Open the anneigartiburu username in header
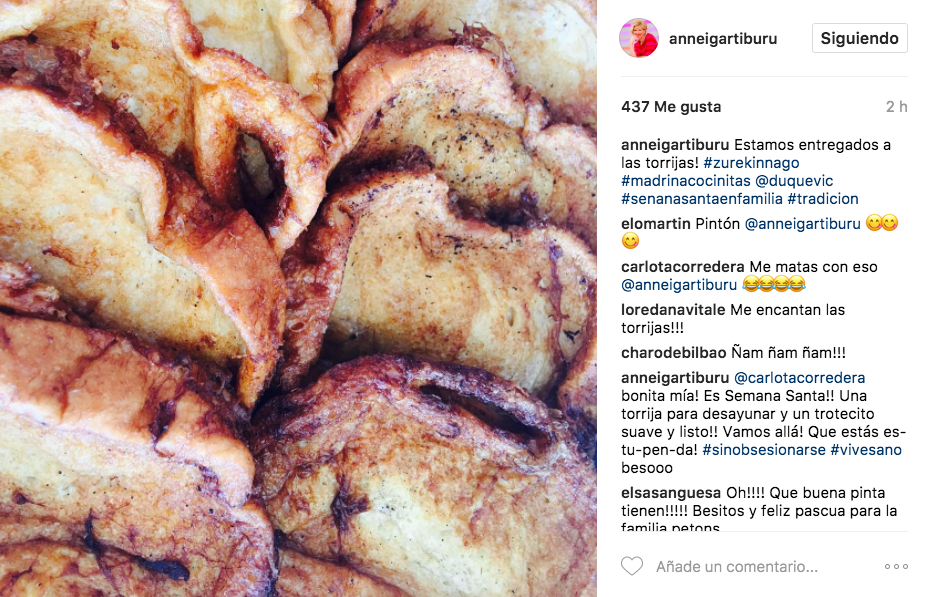This screenshot has height=597, width=931. 723,39
